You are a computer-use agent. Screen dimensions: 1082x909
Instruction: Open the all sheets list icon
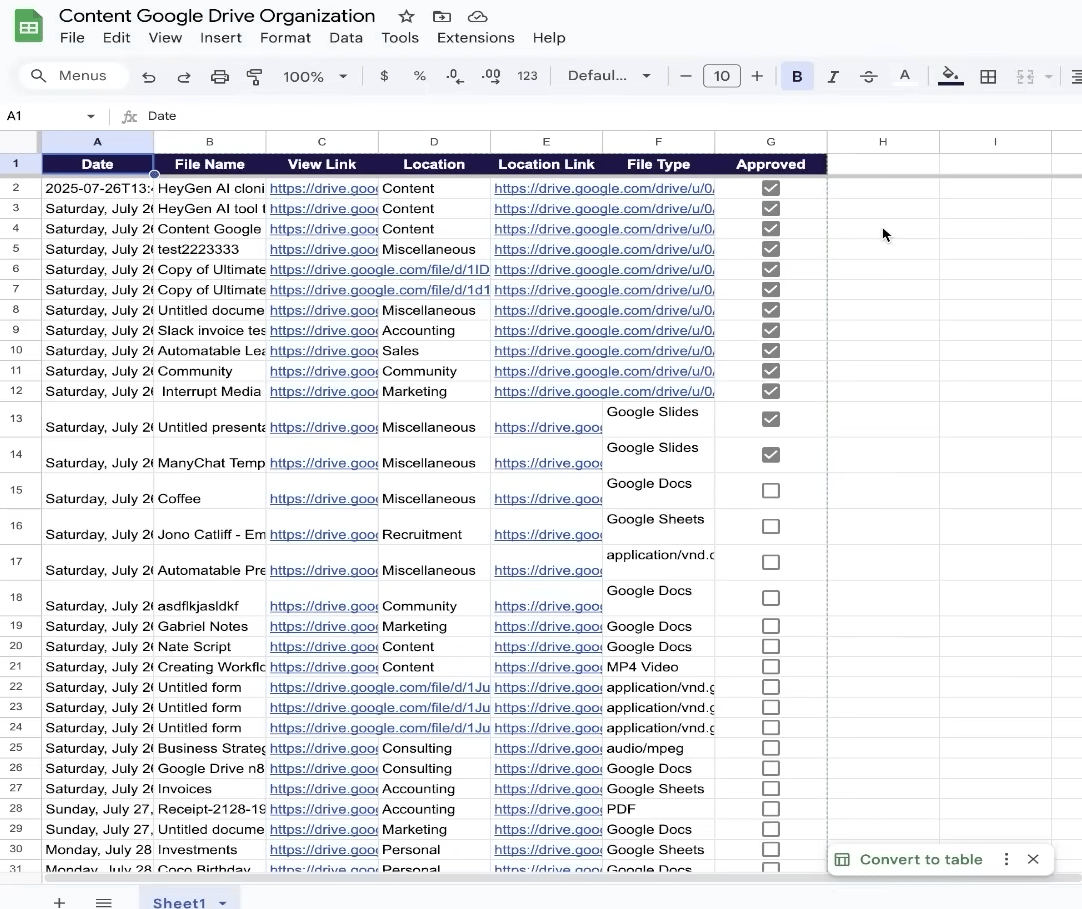click(x=104, y=903)
